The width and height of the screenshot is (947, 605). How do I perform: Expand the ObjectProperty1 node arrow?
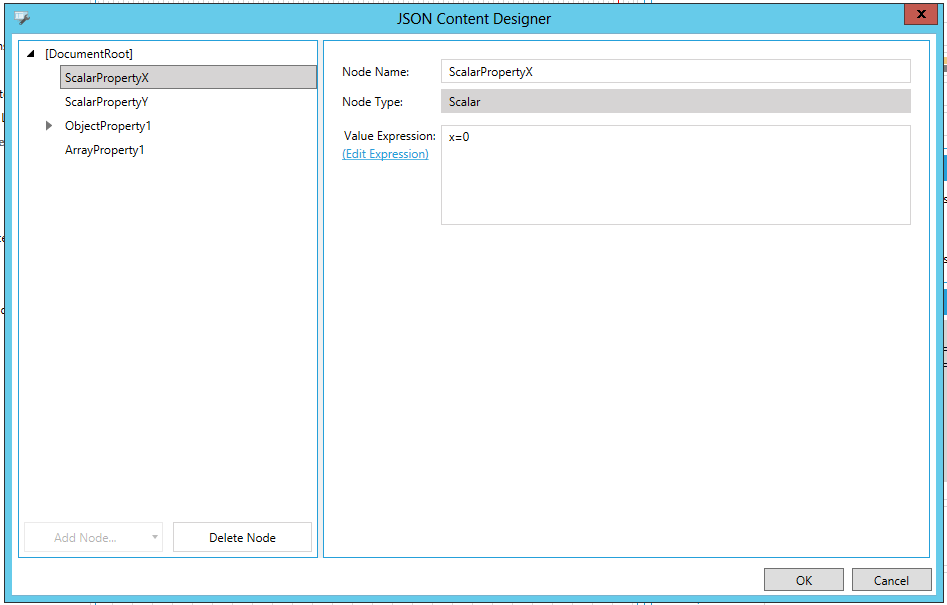tap(49, 126)
